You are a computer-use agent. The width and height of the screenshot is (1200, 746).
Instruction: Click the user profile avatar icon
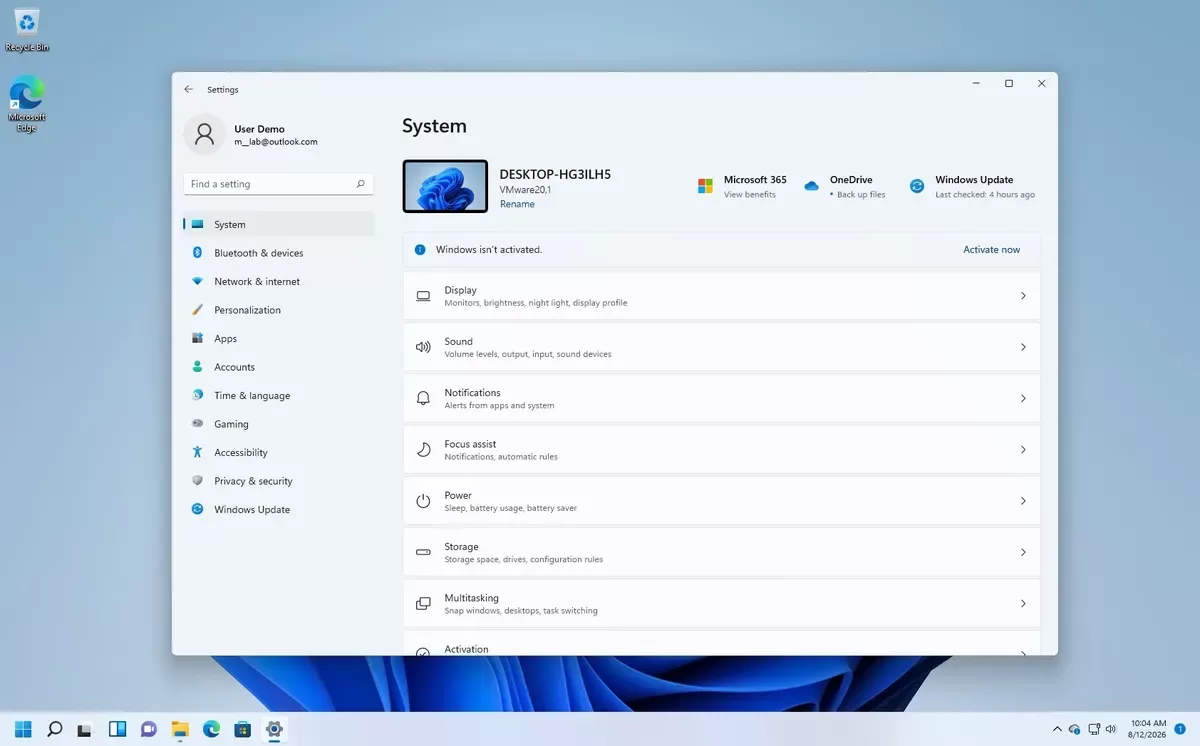pyautogui.click(x=204, y=134)
